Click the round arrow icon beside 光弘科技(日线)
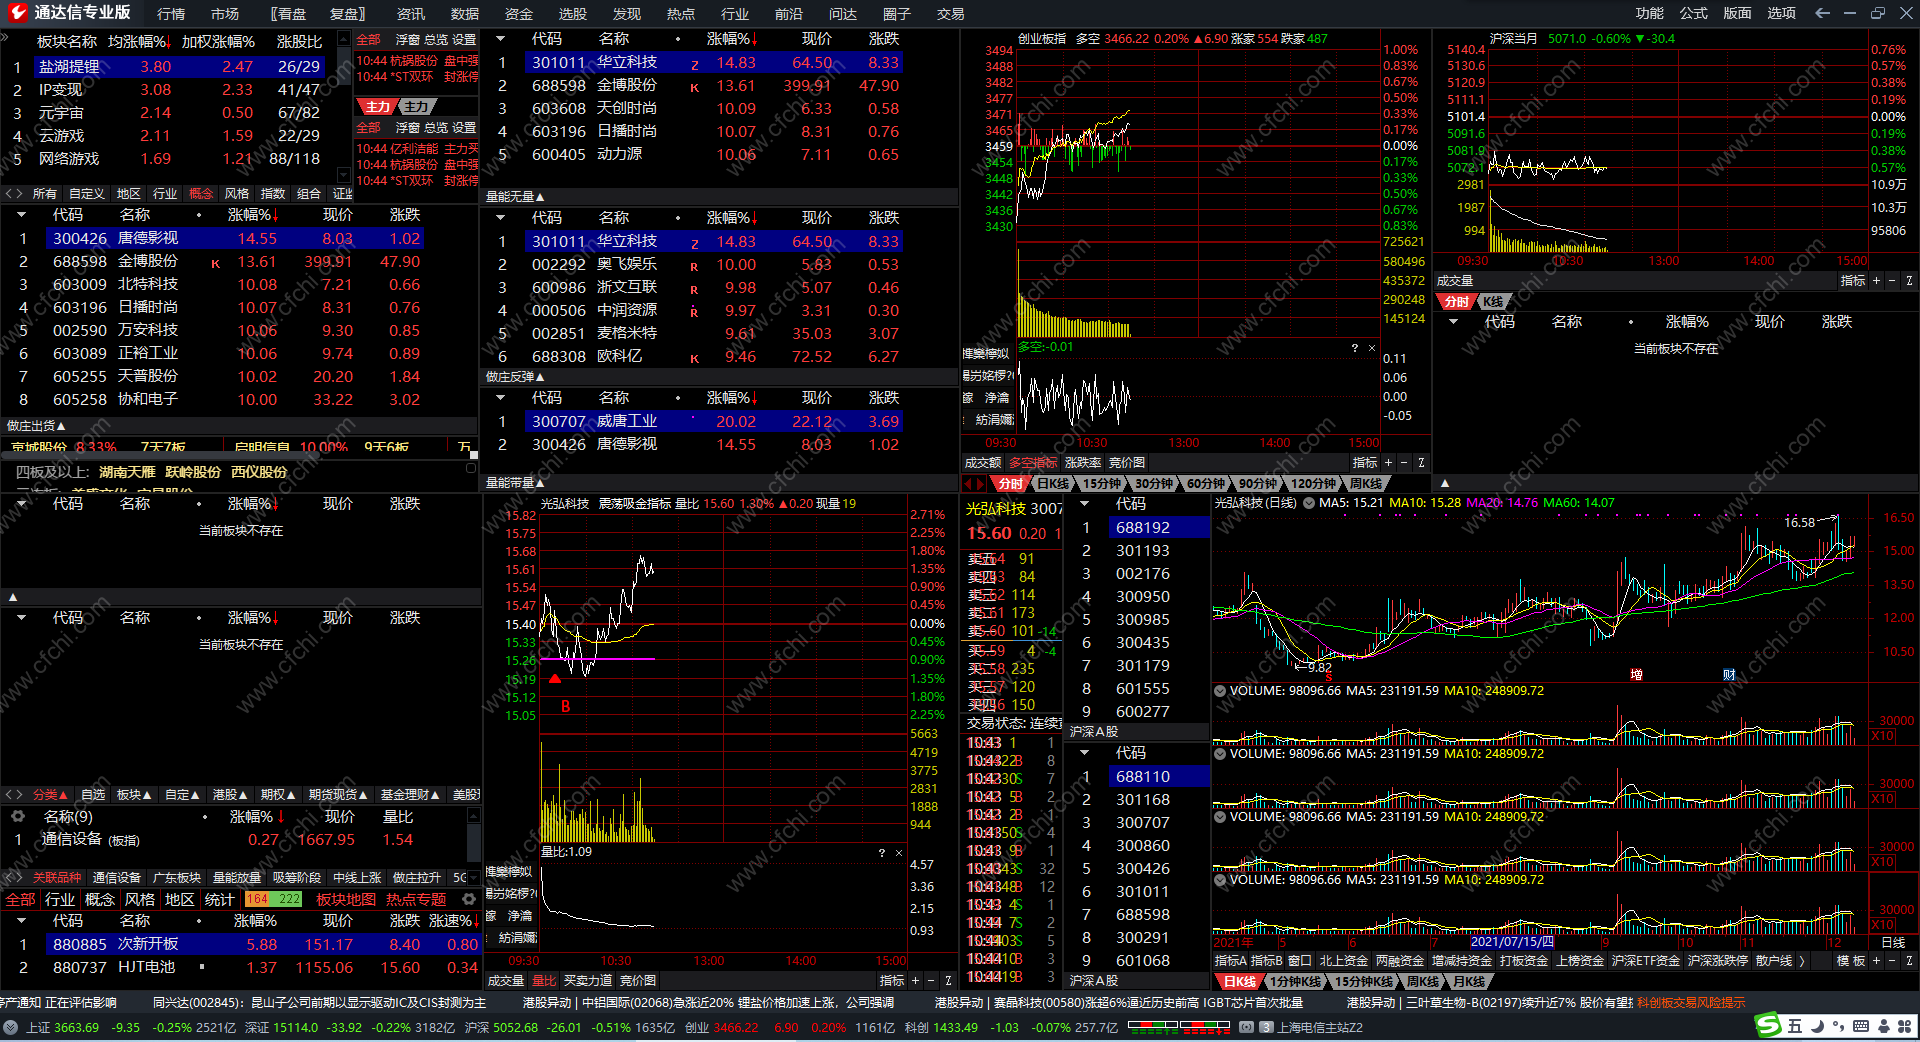Viewport: 1920px width, 1042px height. tap(1308, 503)
